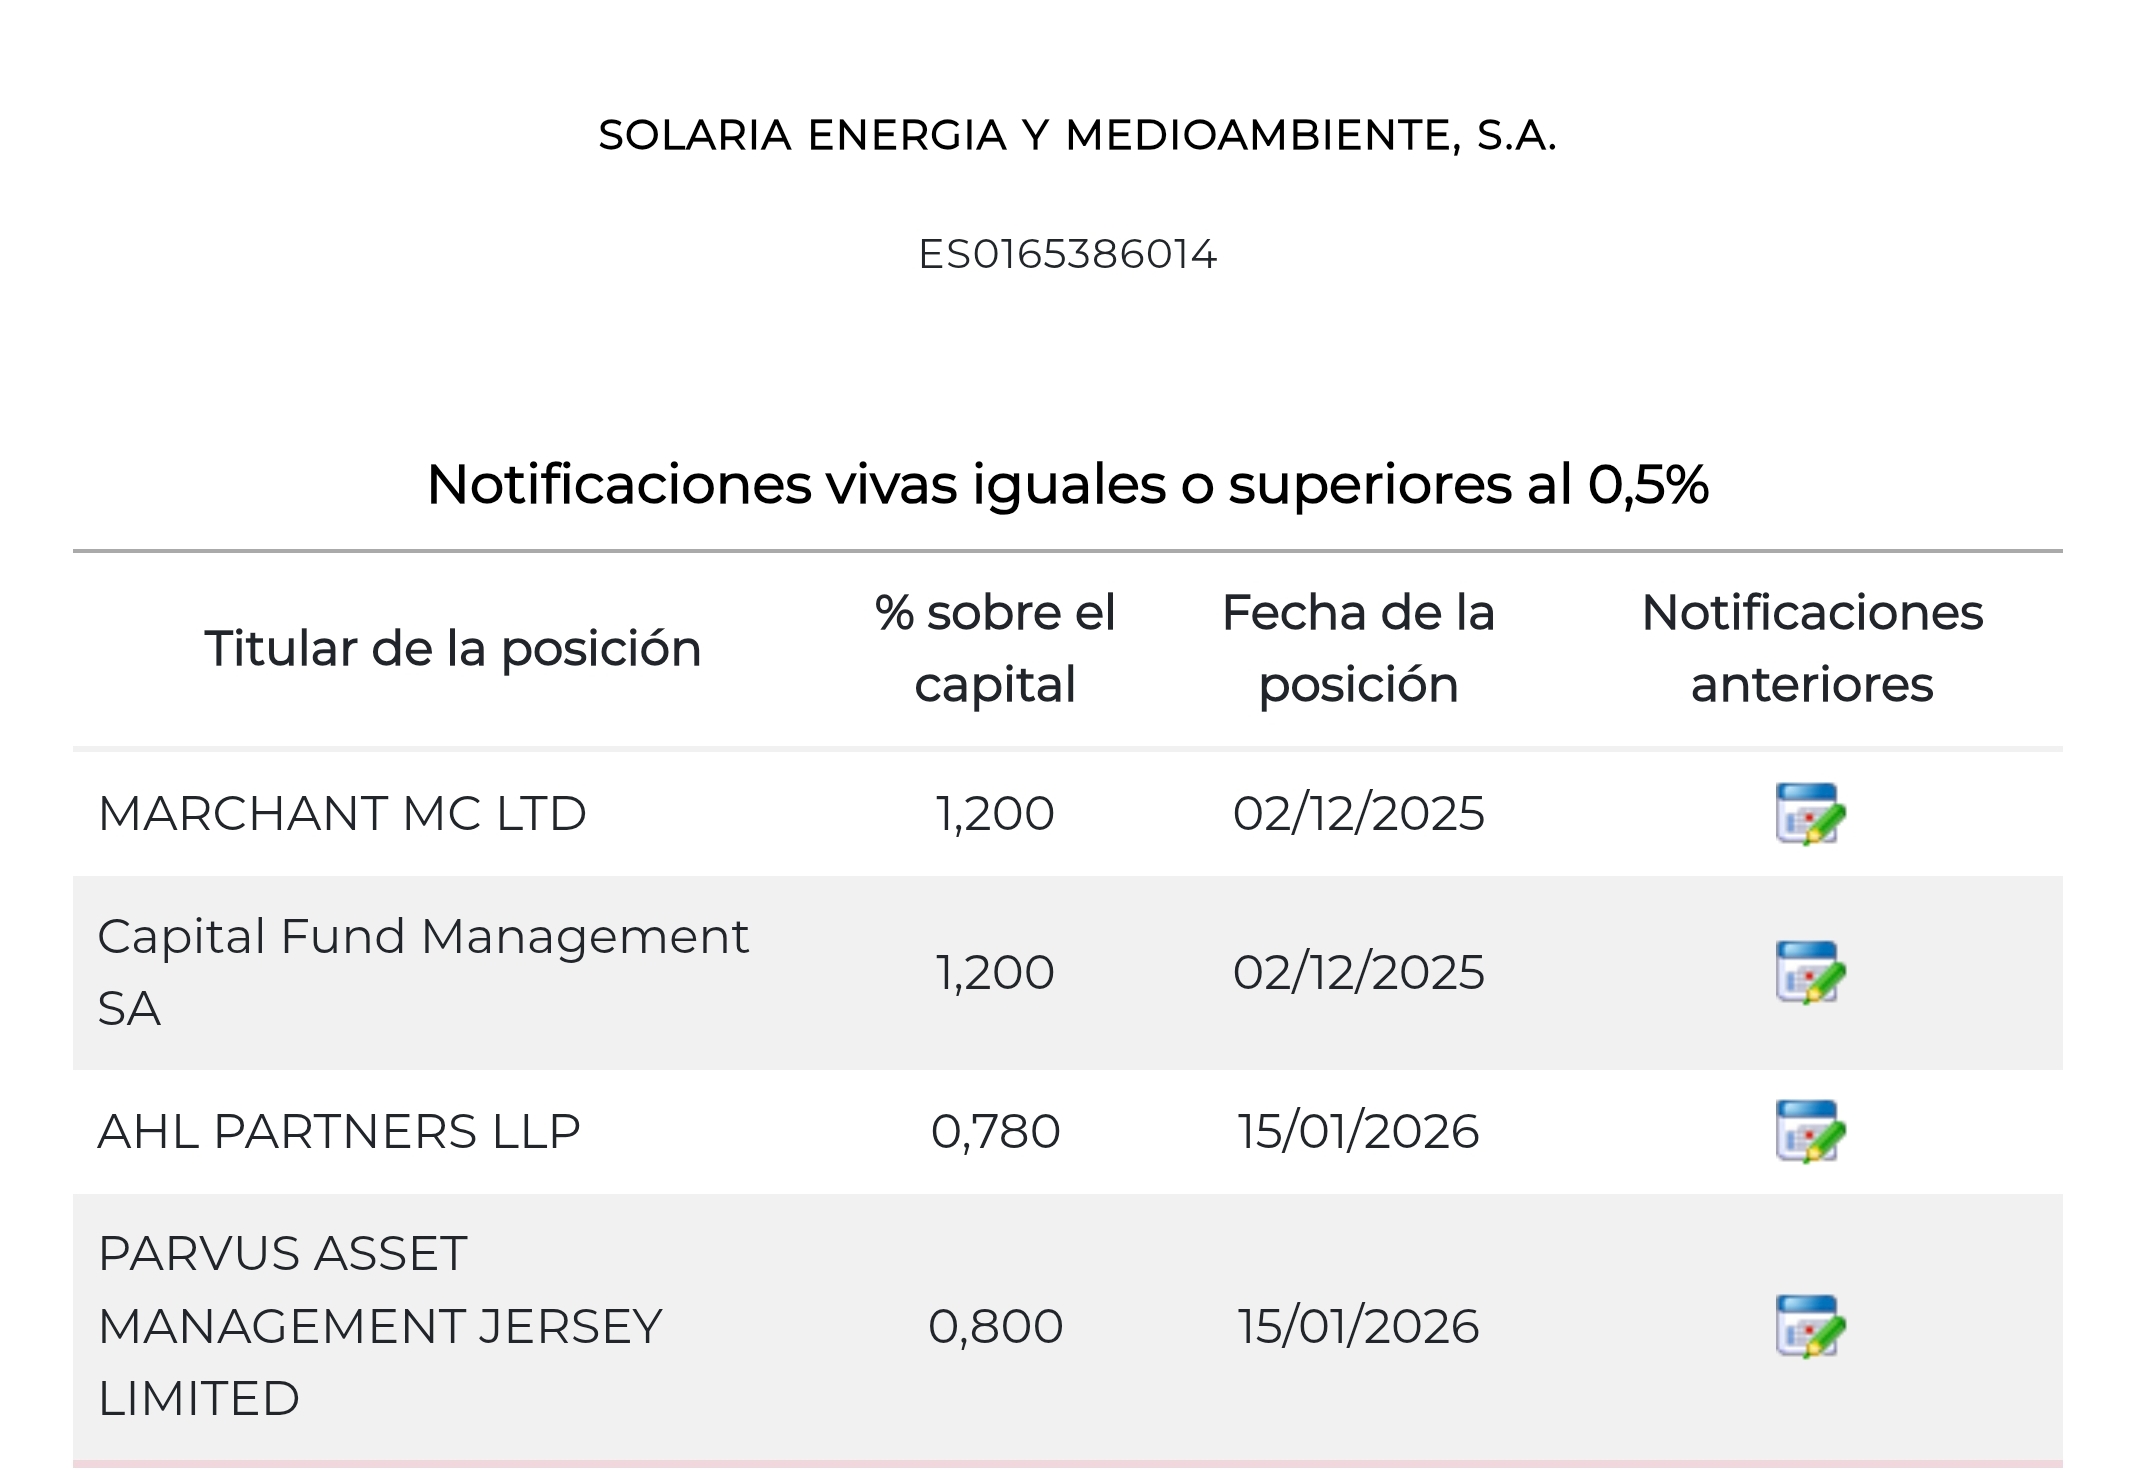The height and width of the screenshot is (1470, 2136).
Task: Click PARVUS ASSET MANAGEMENT JERSEY LIMITED name
Action: [380, 1326]
